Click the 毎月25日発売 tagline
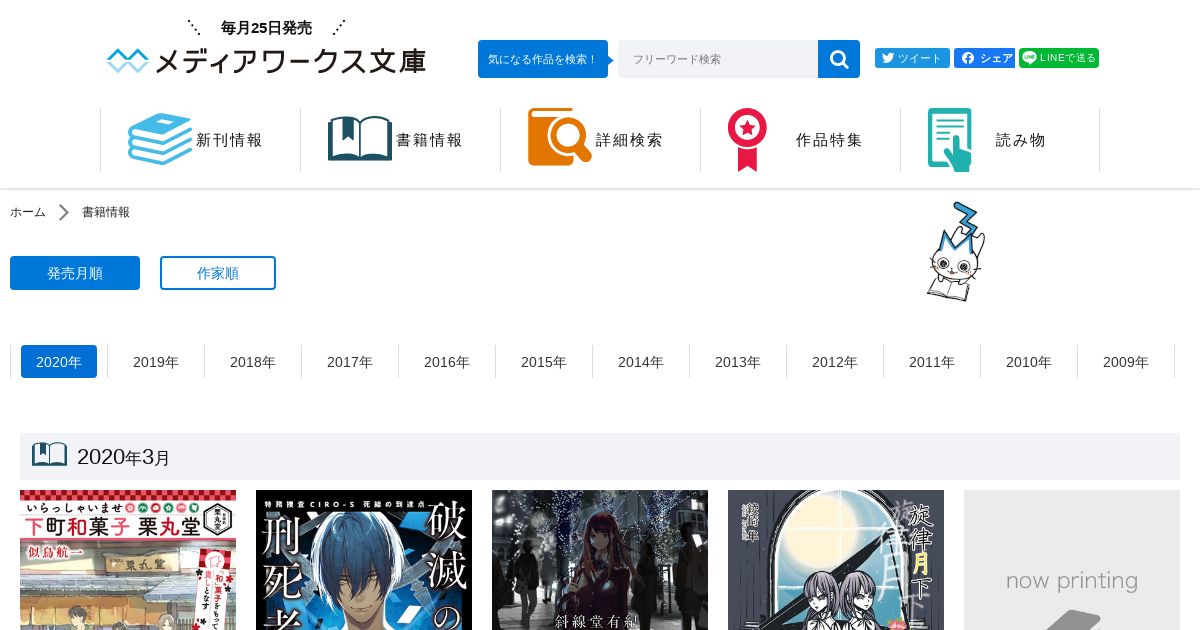1200x630 pixels. [266, 28]
